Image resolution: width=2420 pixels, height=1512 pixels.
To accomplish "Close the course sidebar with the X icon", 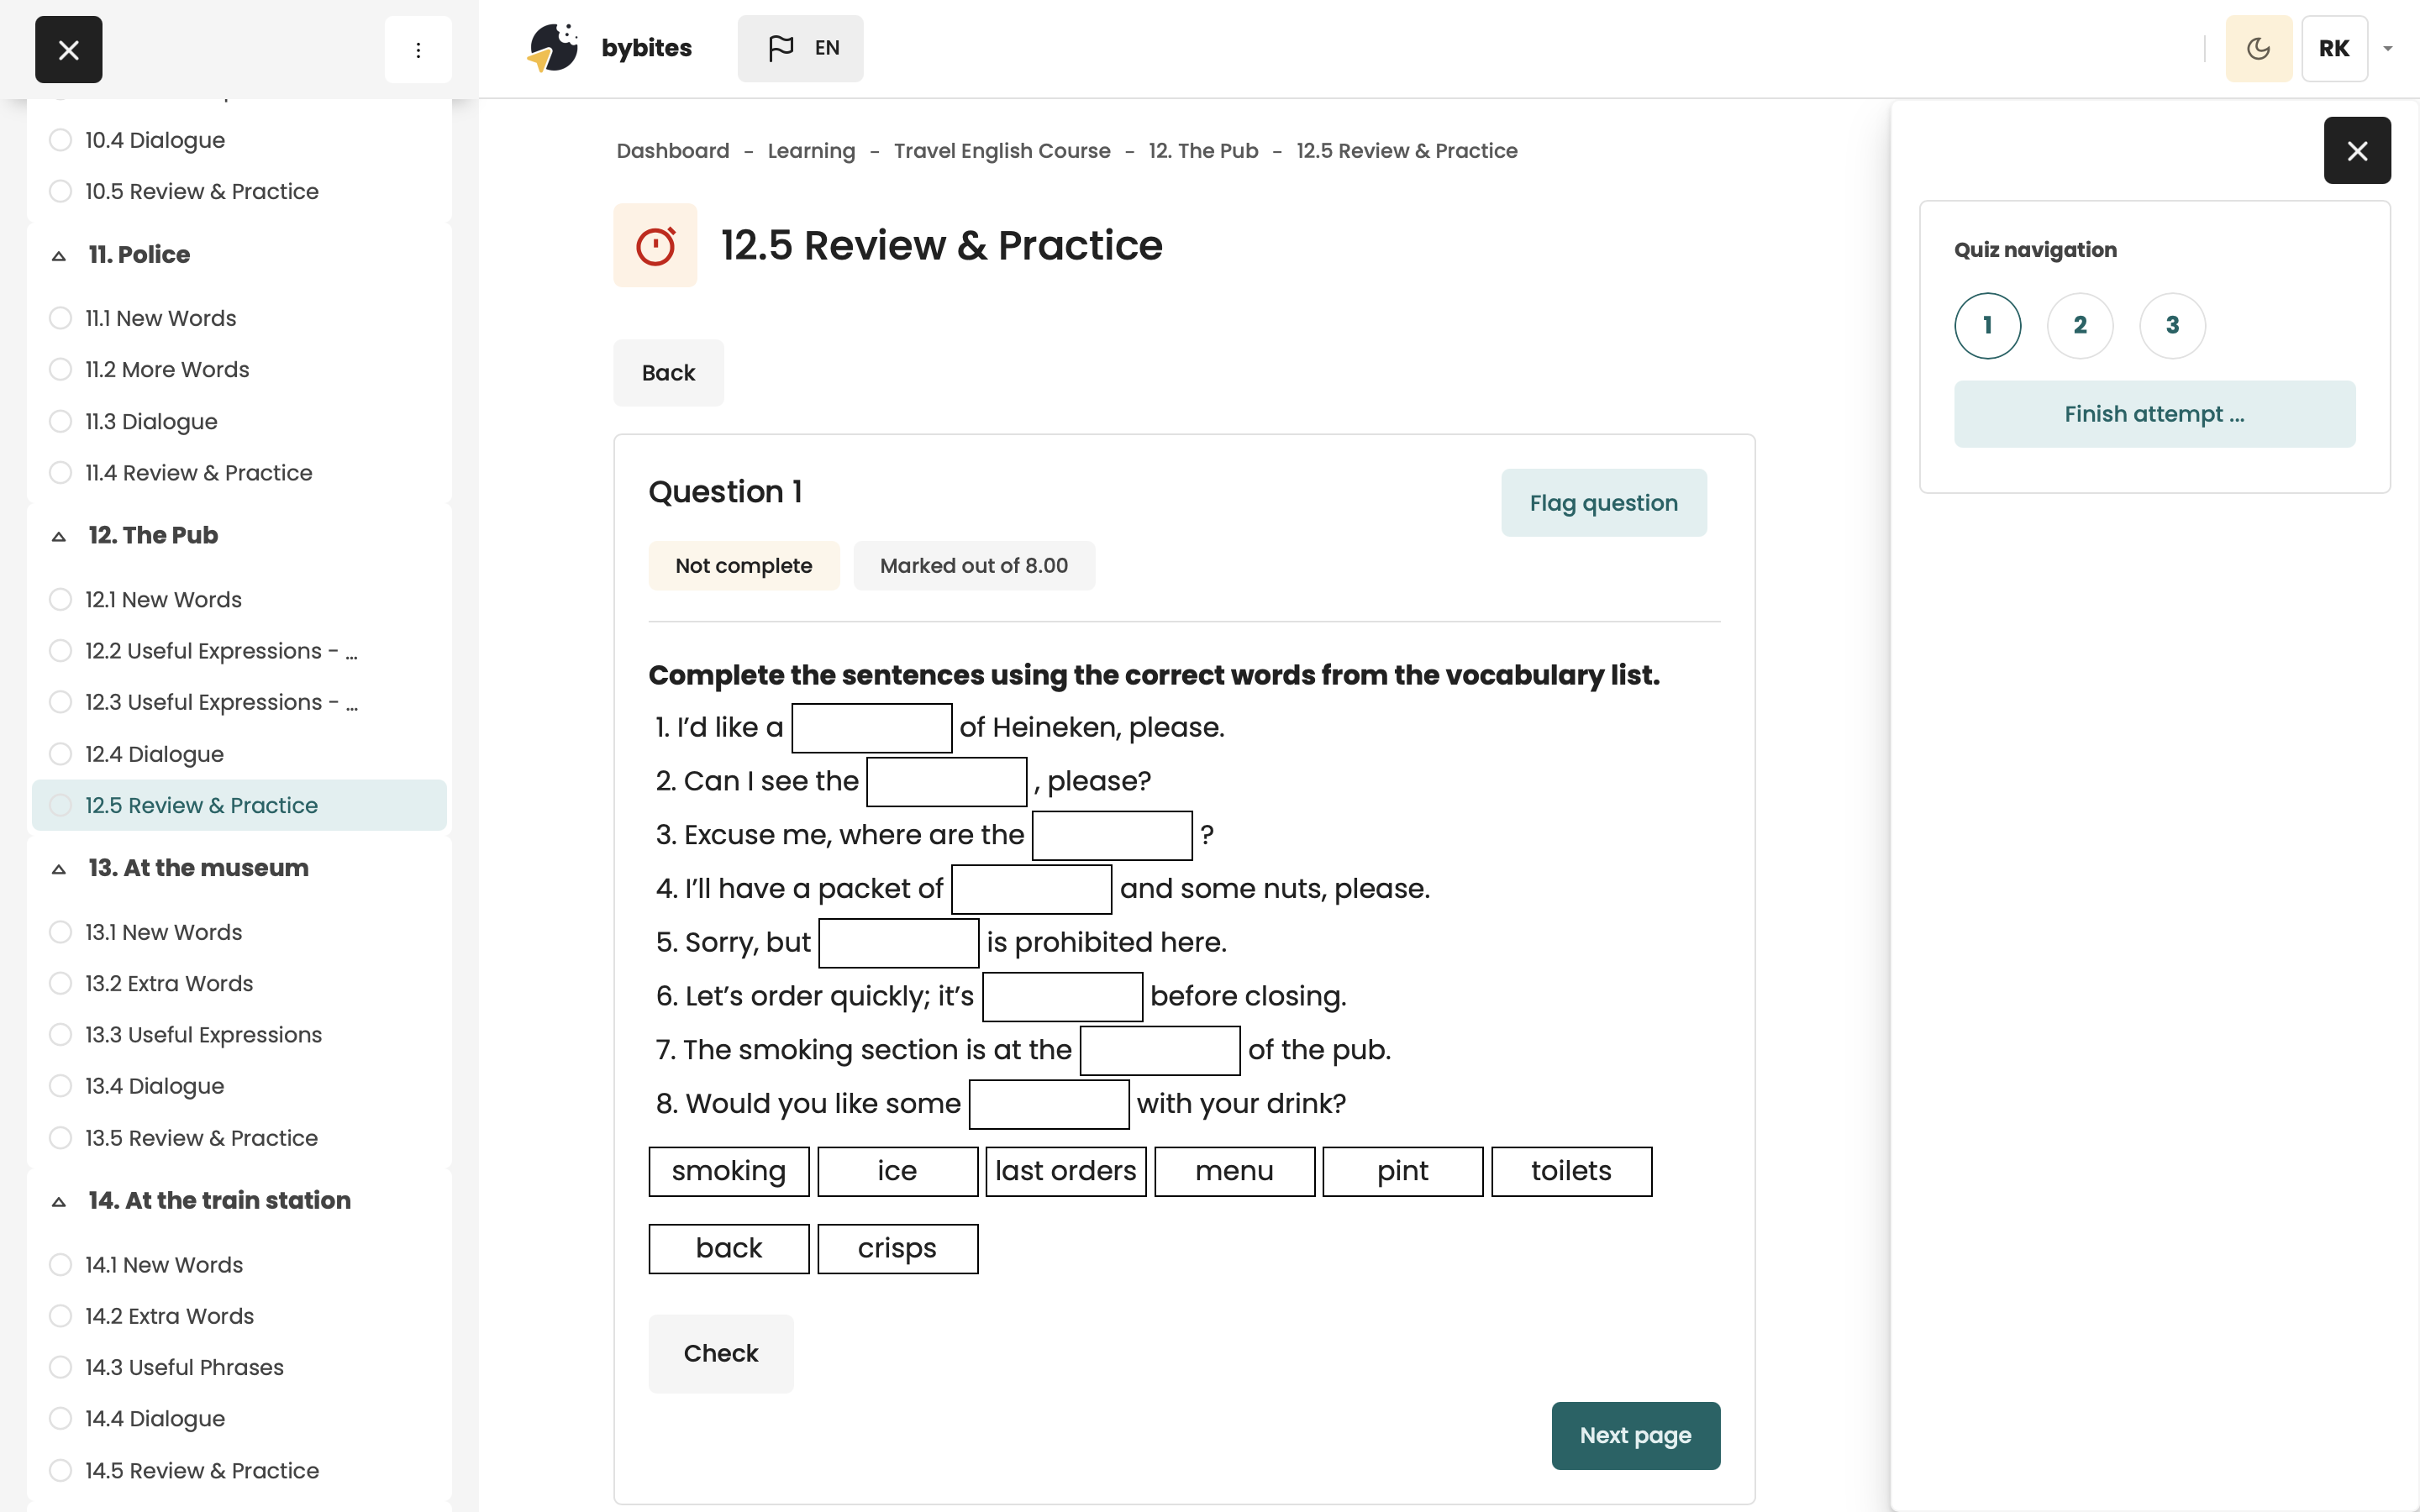I will point(68,50).
